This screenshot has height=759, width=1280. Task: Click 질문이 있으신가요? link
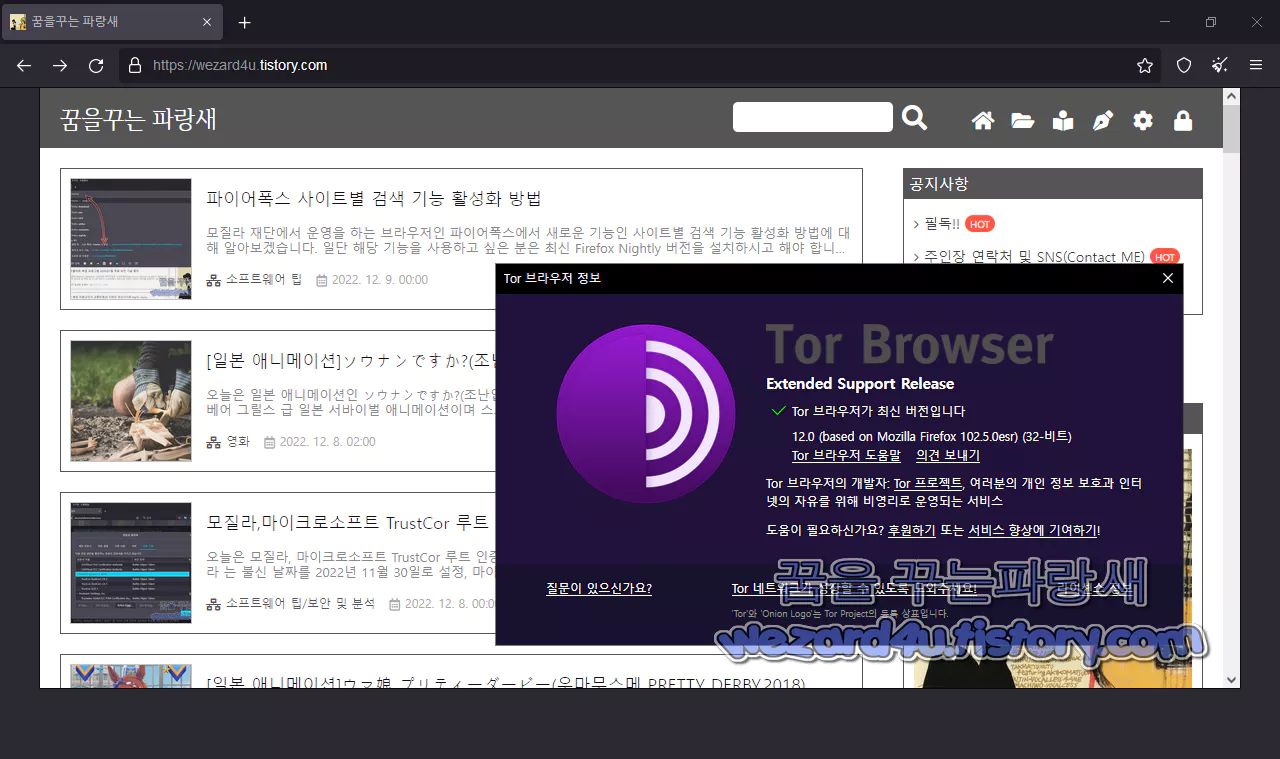tap(599, 588)
